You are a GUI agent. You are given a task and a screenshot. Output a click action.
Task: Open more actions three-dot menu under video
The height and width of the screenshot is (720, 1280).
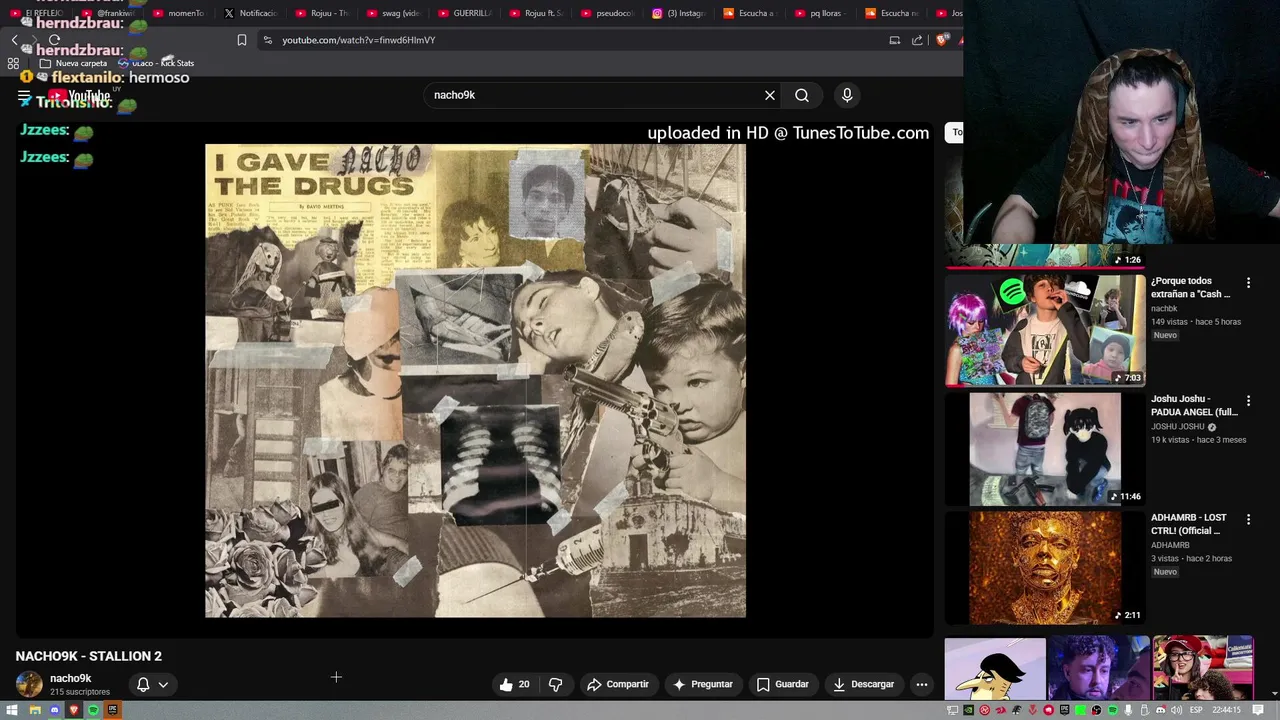tap(922, 684)
